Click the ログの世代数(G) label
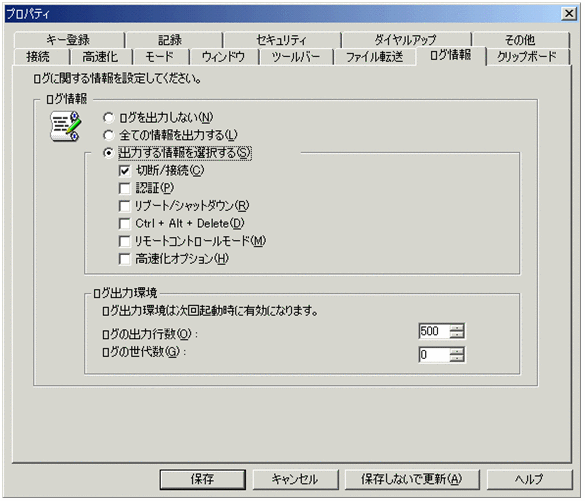The height and width of the screenshot is (501, 585). (x=144, y=352)
